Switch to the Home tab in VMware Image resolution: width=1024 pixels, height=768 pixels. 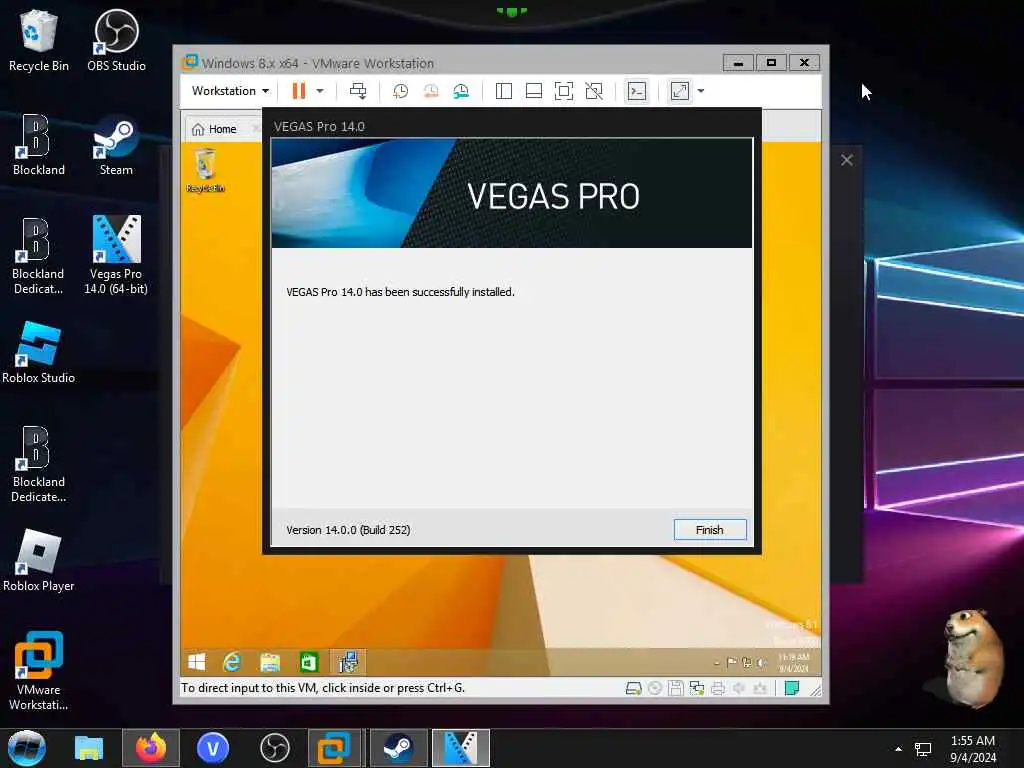click(214, 129)
